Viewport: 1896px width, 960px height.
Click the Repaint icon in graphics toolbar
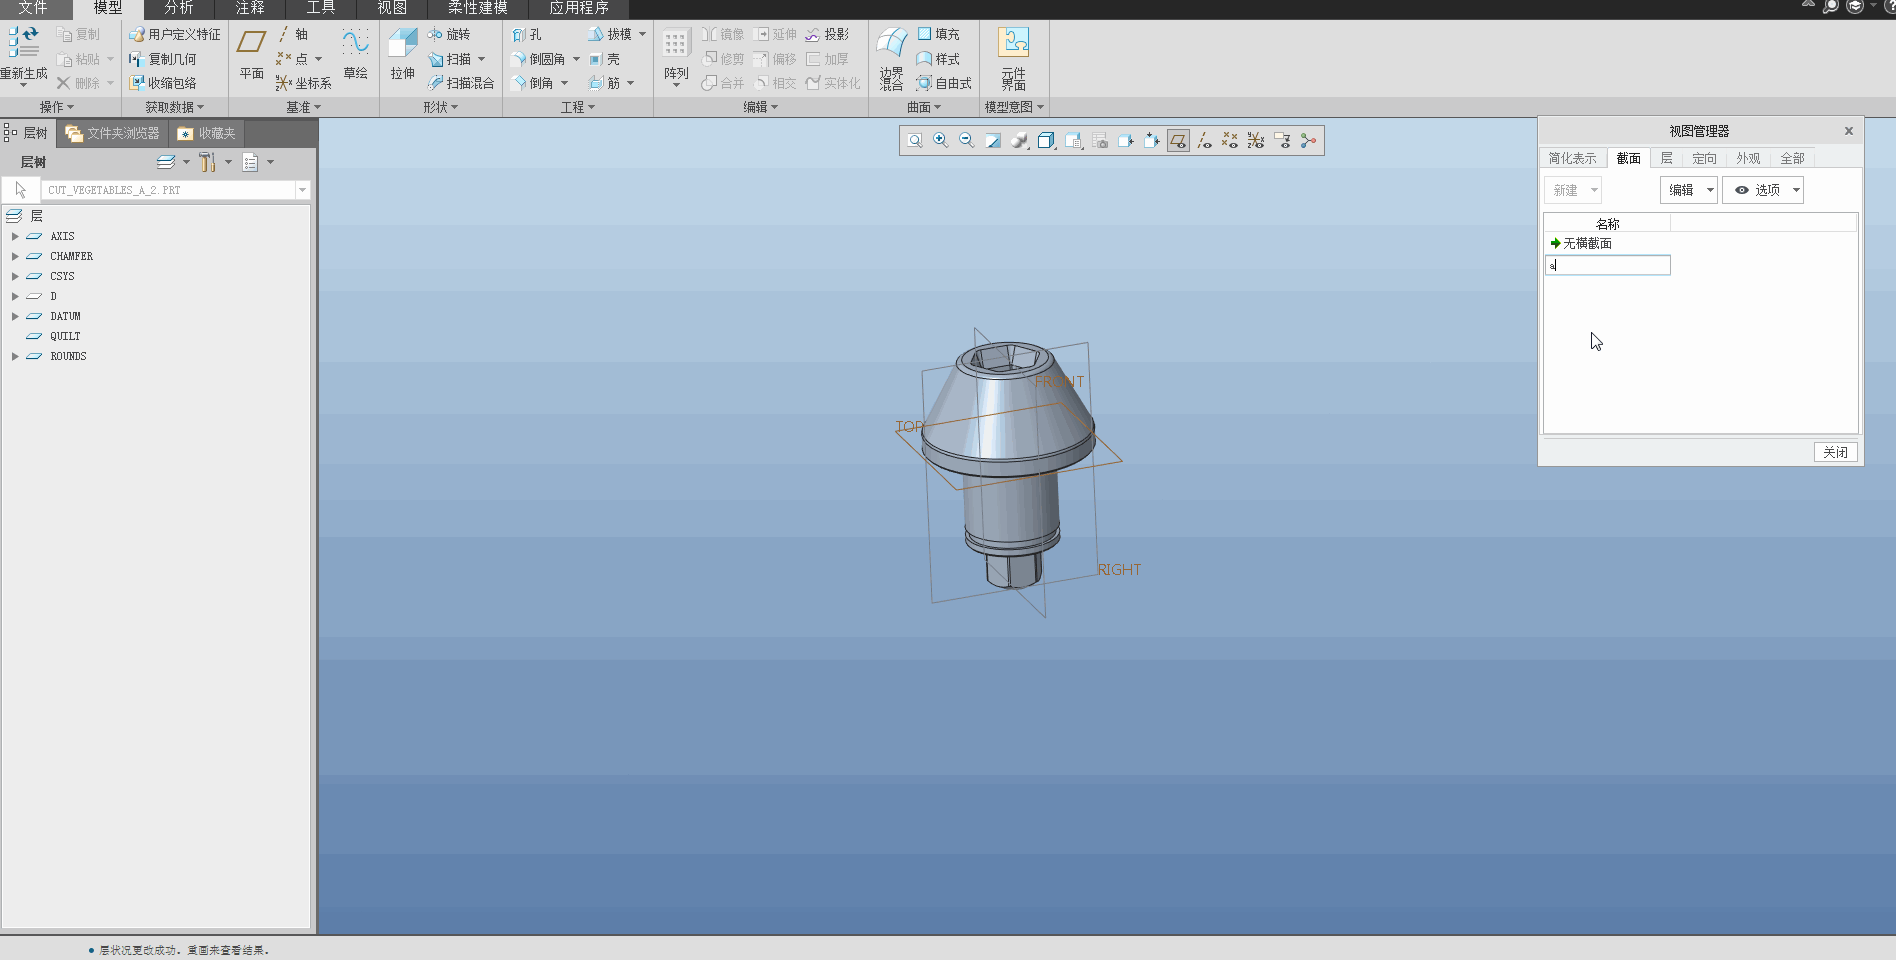click(x=993, y=141)
